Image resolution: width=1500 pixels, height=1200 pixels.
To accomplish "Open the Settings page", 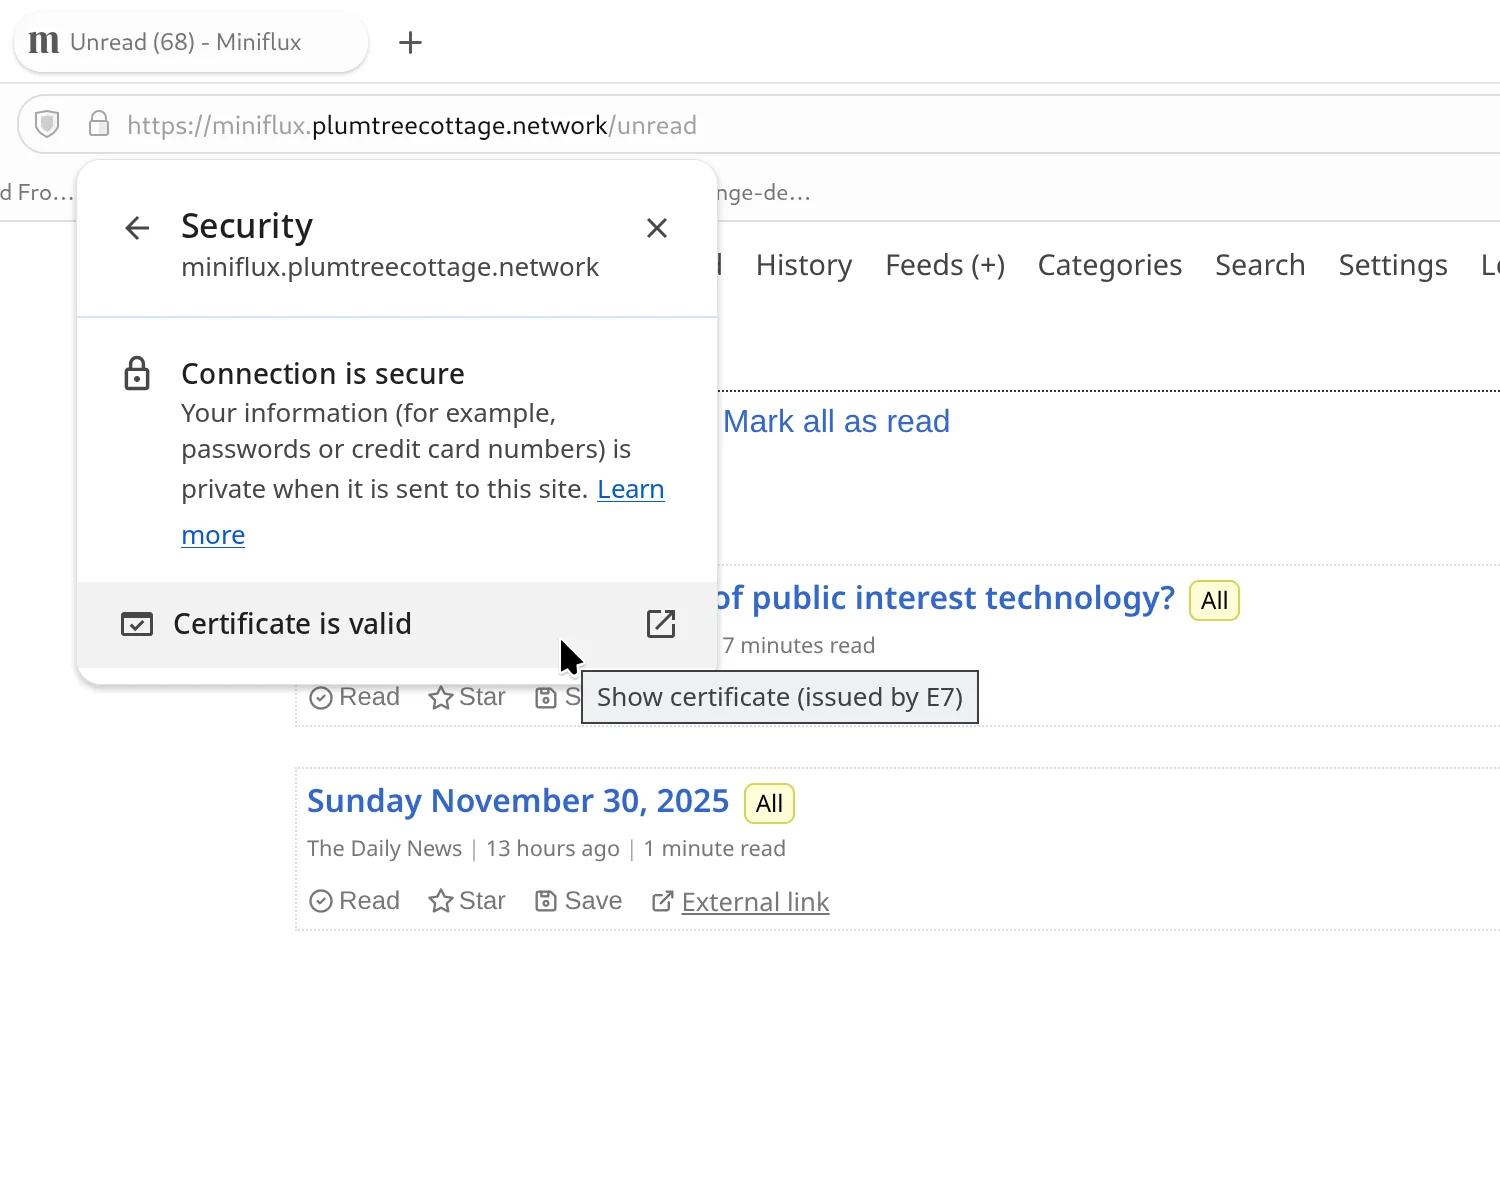I will (x=1392, y=265).
